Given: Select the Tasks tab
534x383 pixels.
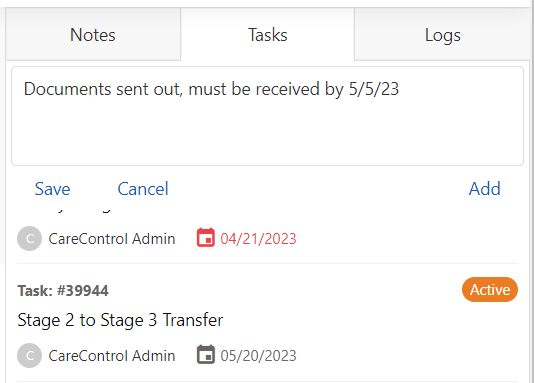Looking at the screenshot, I should pyautogui.click(x=268, y=35).
